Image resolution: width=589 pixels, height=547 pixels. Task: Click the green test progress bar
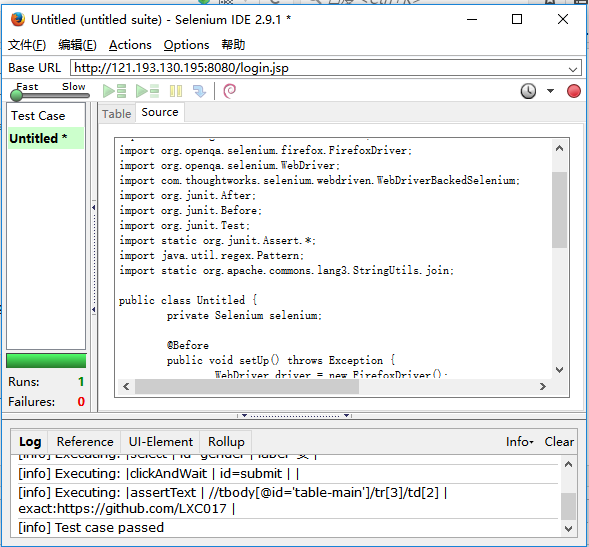(46, 361)
